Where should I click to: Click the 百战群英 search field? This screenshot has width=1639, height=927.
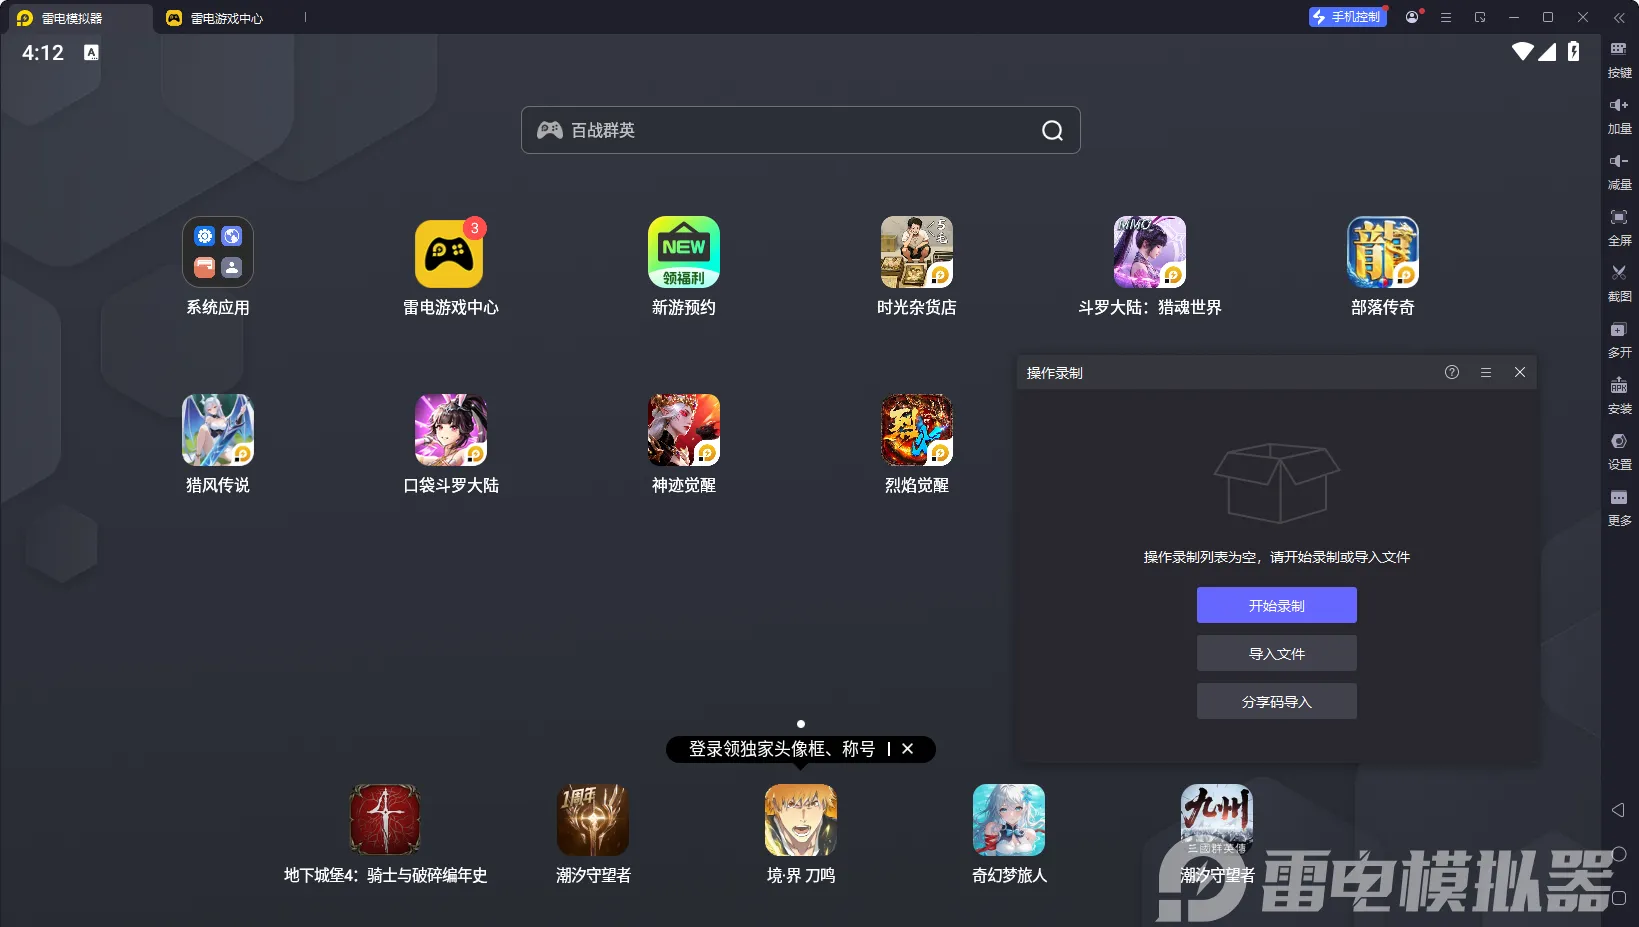pyautogui.click(x=801, y=130)
